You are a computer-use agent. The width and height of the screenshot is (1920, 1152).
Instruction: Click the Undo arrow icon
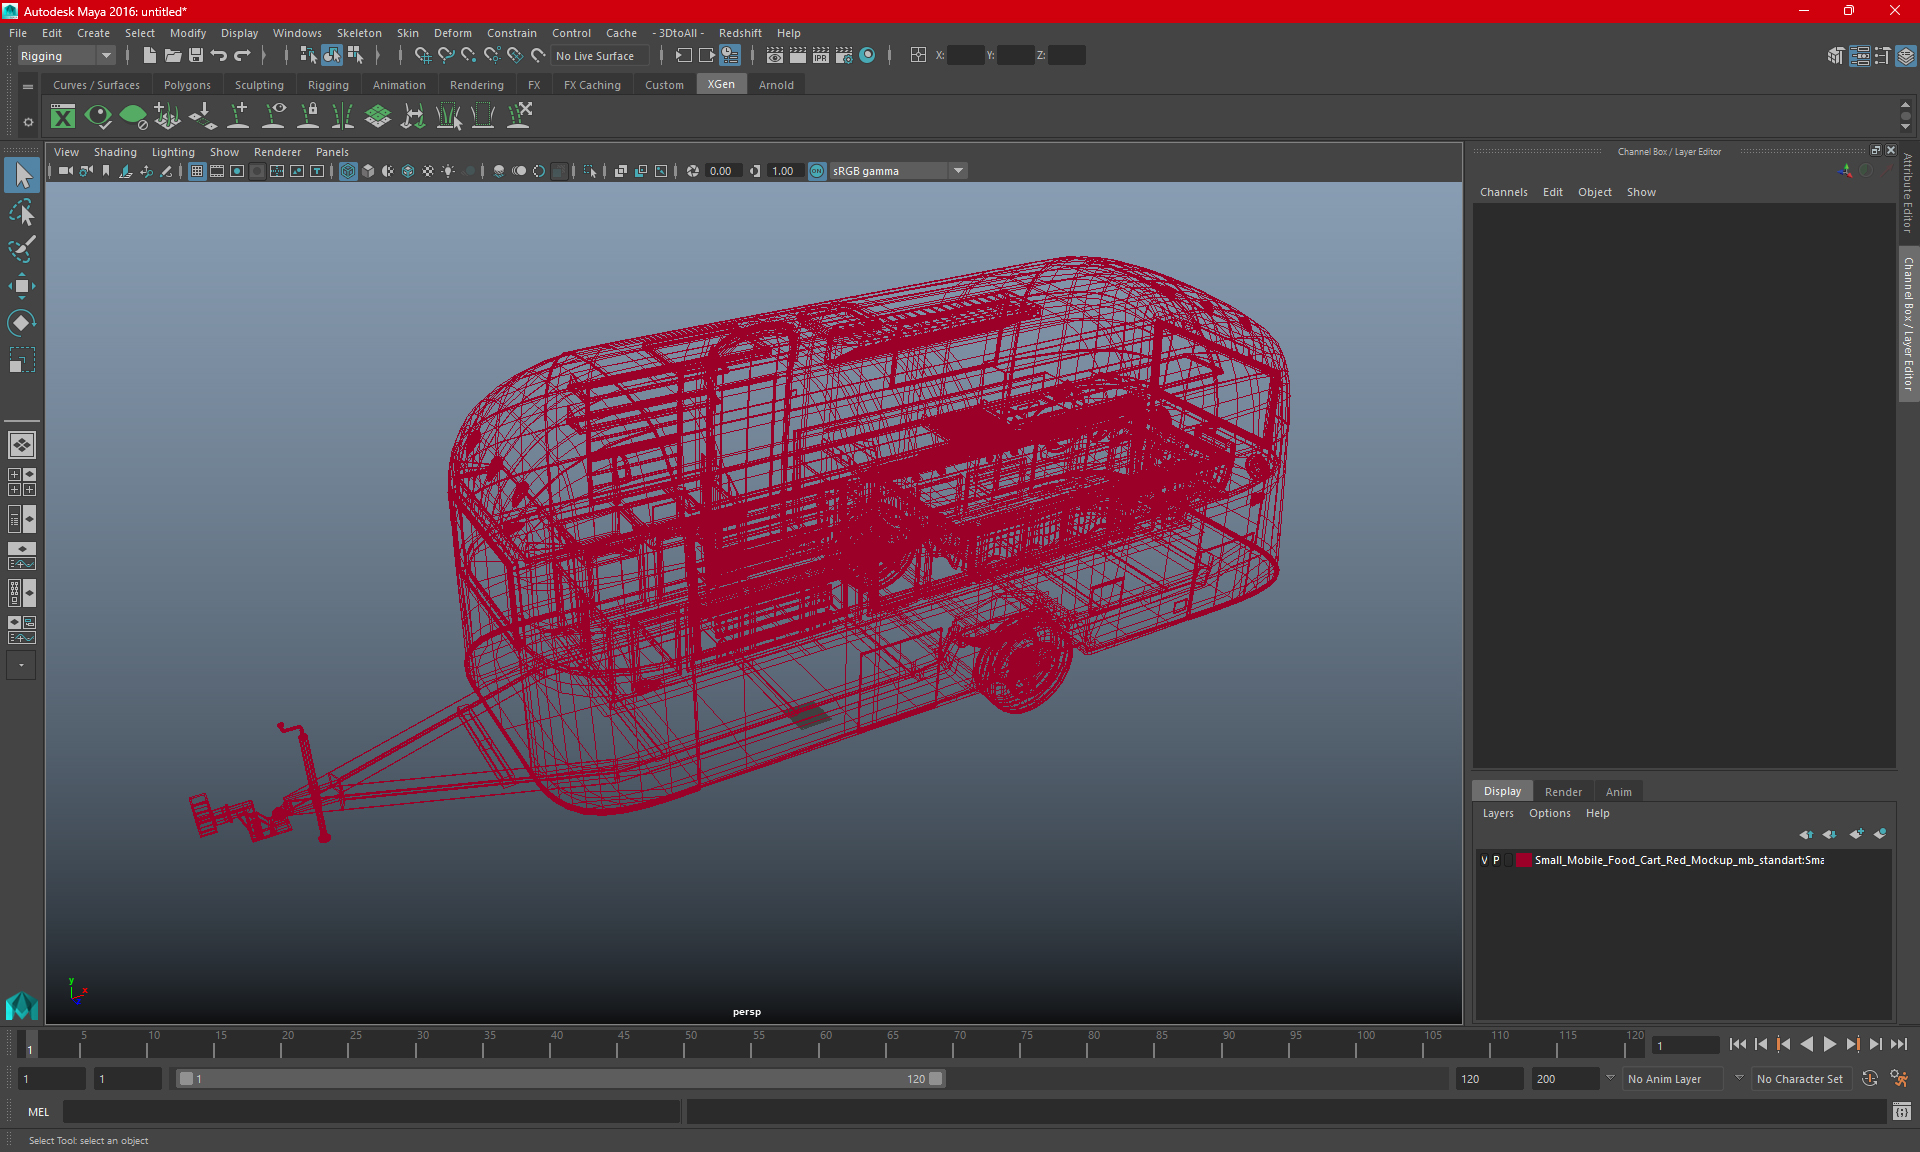[219, 56]
